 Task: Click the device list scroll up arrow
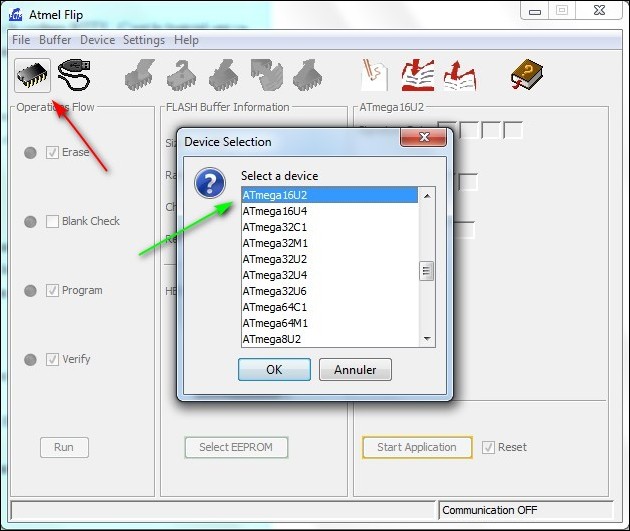tap(427, 196)
